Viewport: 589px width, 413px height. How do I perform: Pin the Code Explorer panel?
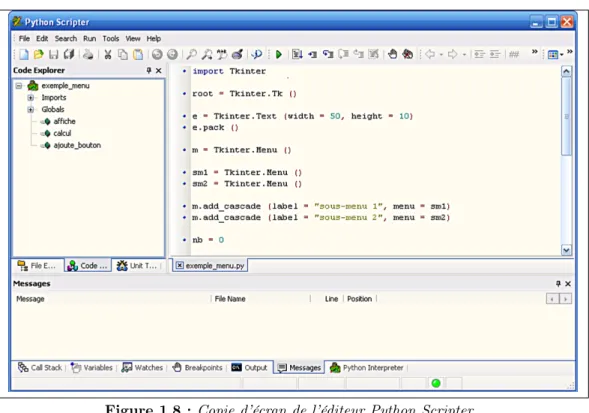[x=149, y=70]
